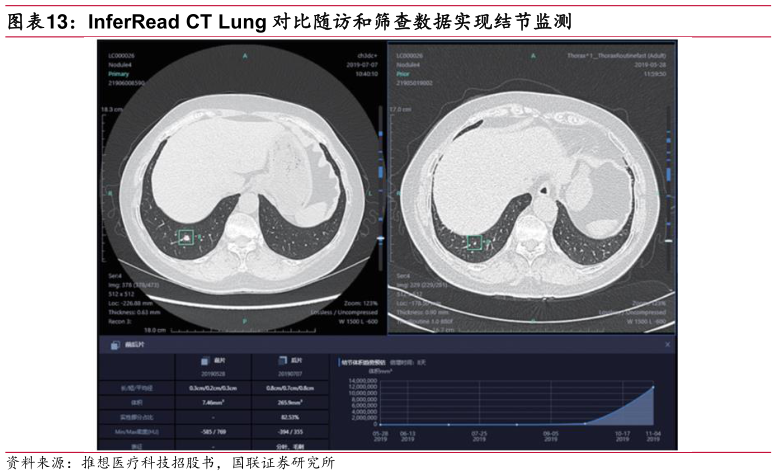Screen dimensions: 777x476
Task: Click the Prior label on right CT
Action: pos(403,74)
